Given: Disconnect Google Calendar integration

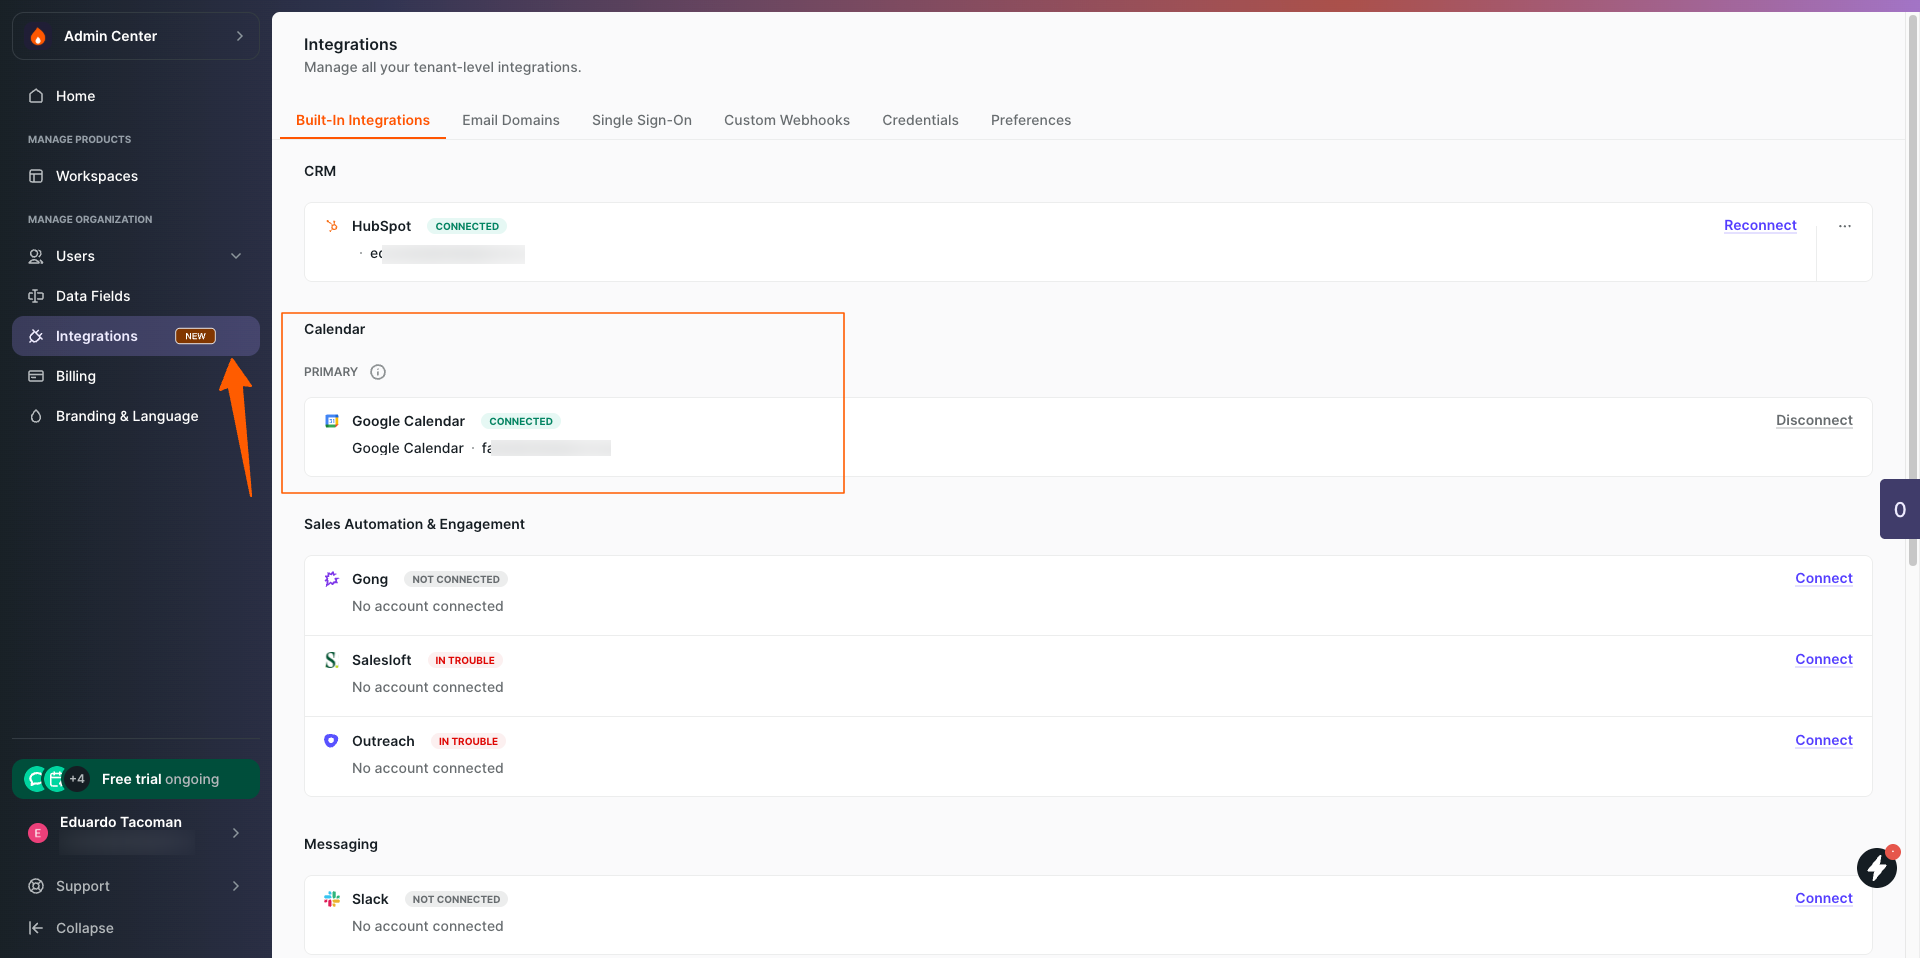Looking at the screenshot, I should click(x=1813, y=421).
